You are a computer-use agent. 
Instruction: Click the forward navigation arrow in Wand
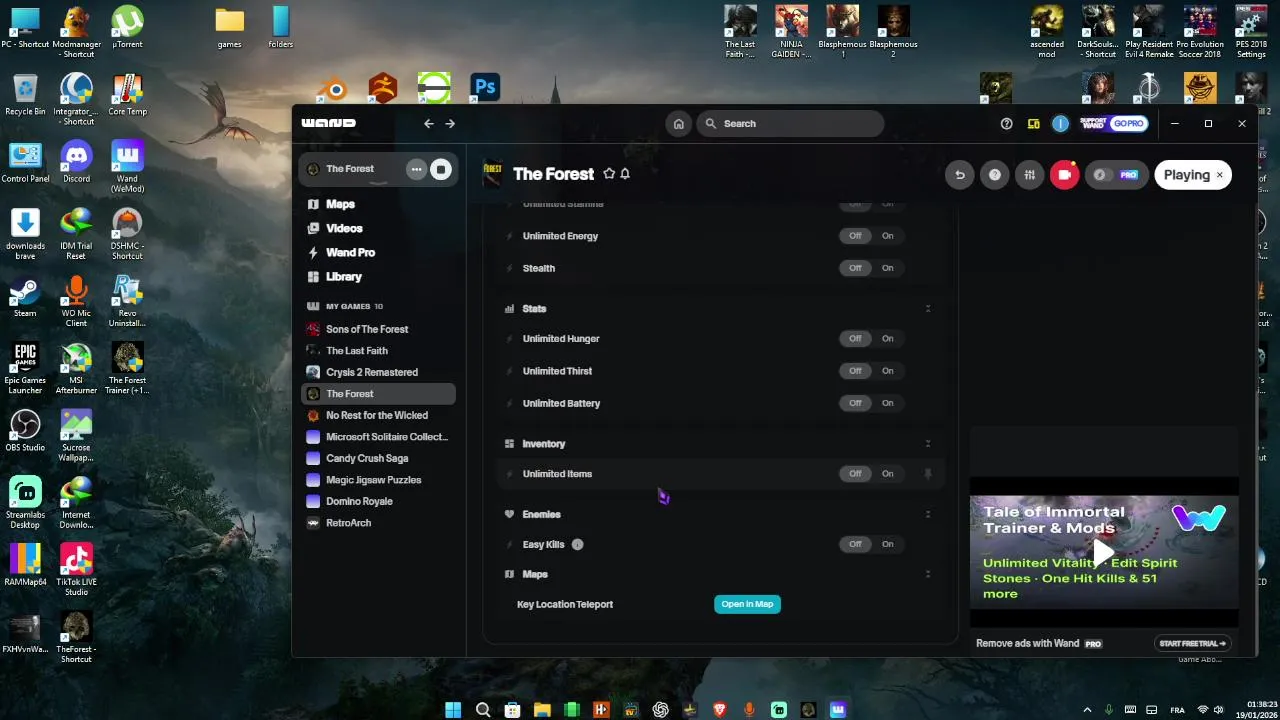pos(450,124)
